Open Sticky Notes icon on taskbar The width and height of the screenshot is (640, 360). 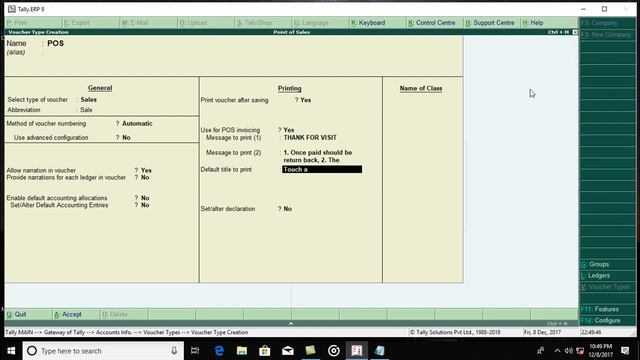pyautogui.click(x=311, y=351)
